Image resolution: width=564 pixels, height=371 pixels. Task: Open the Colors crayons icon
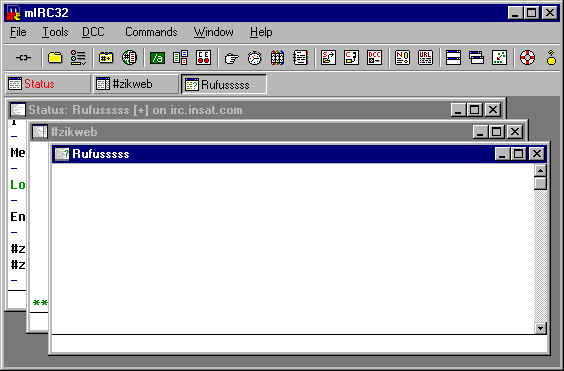[277, 58]
